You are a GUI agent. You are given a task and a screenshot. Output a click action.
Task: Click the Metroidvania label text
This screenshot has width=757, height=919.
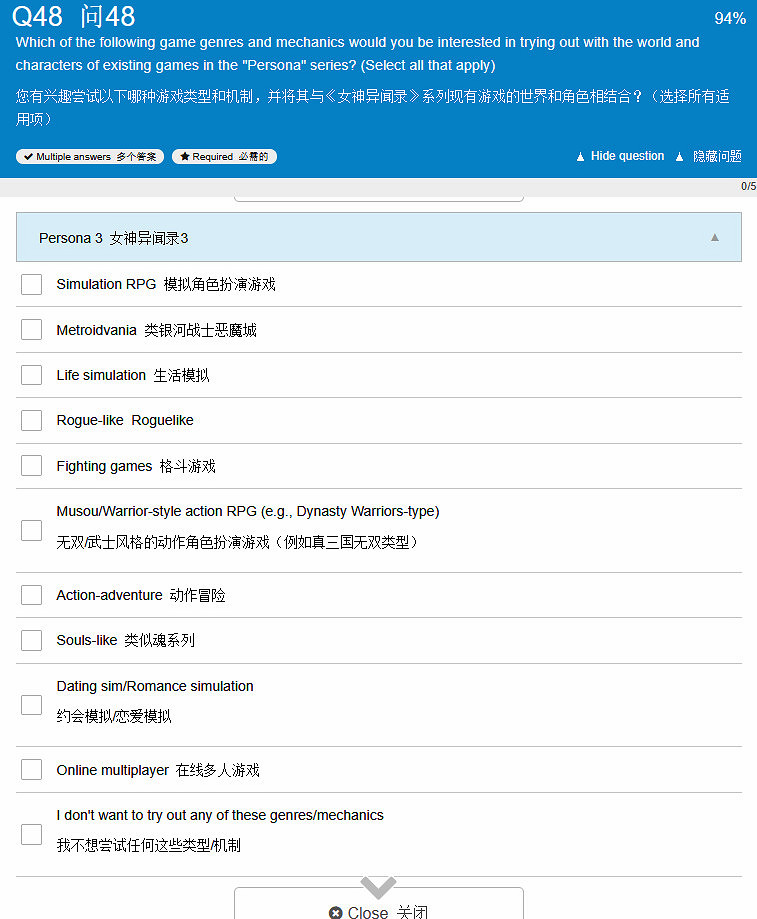click(x=156, y=330)
